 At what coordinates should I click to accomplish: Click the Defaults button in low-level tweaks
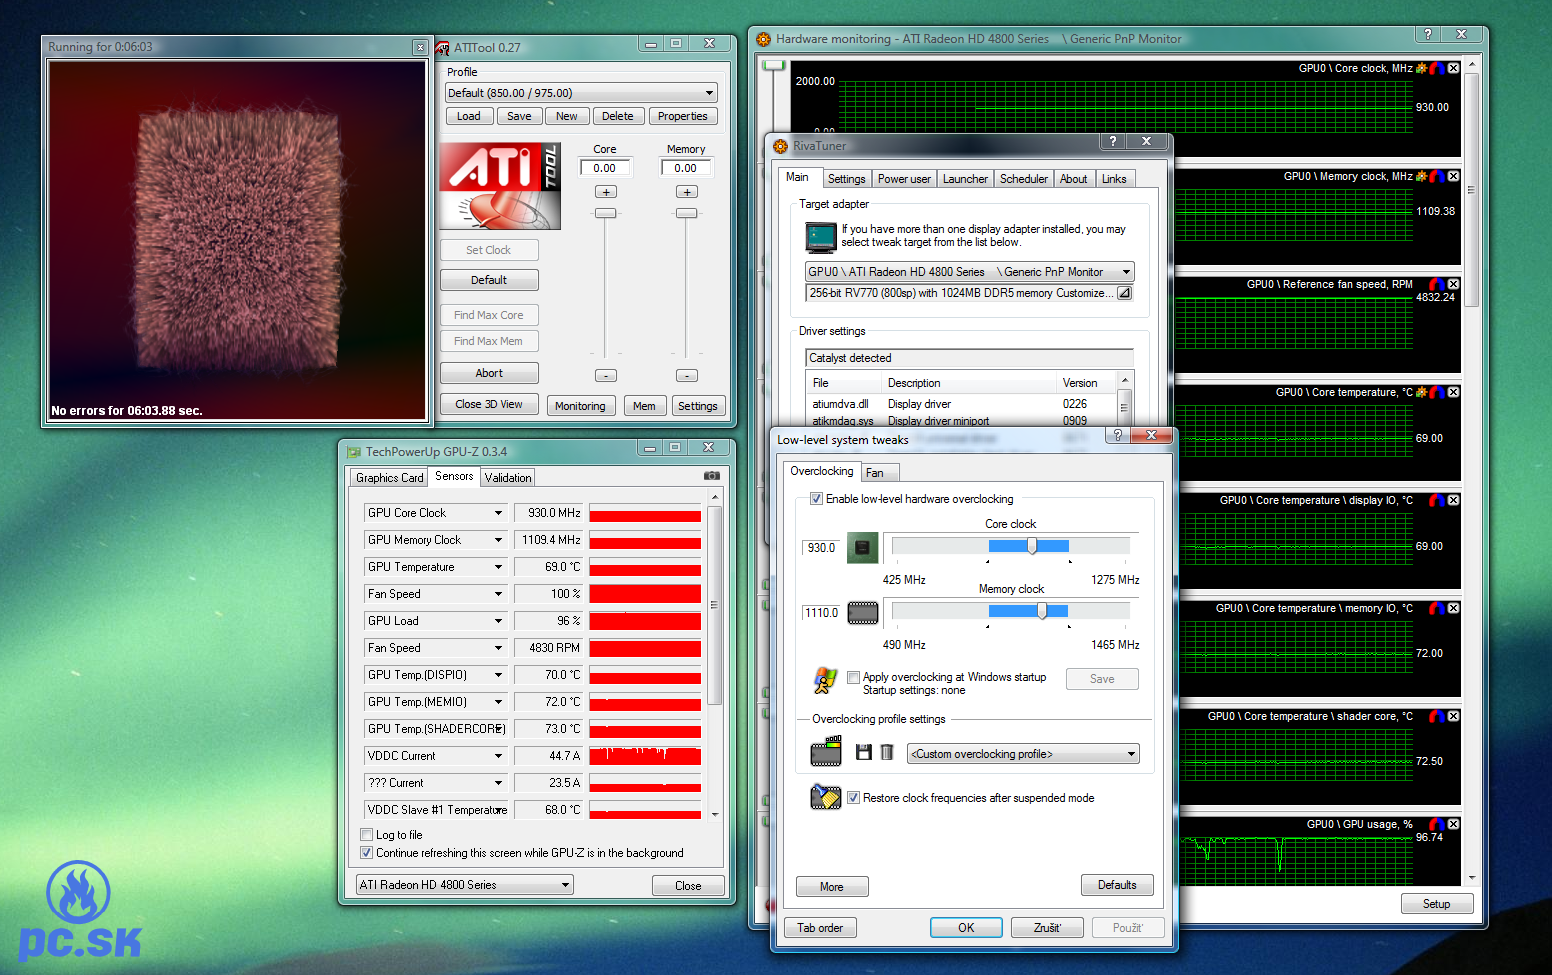[1117, 885]
